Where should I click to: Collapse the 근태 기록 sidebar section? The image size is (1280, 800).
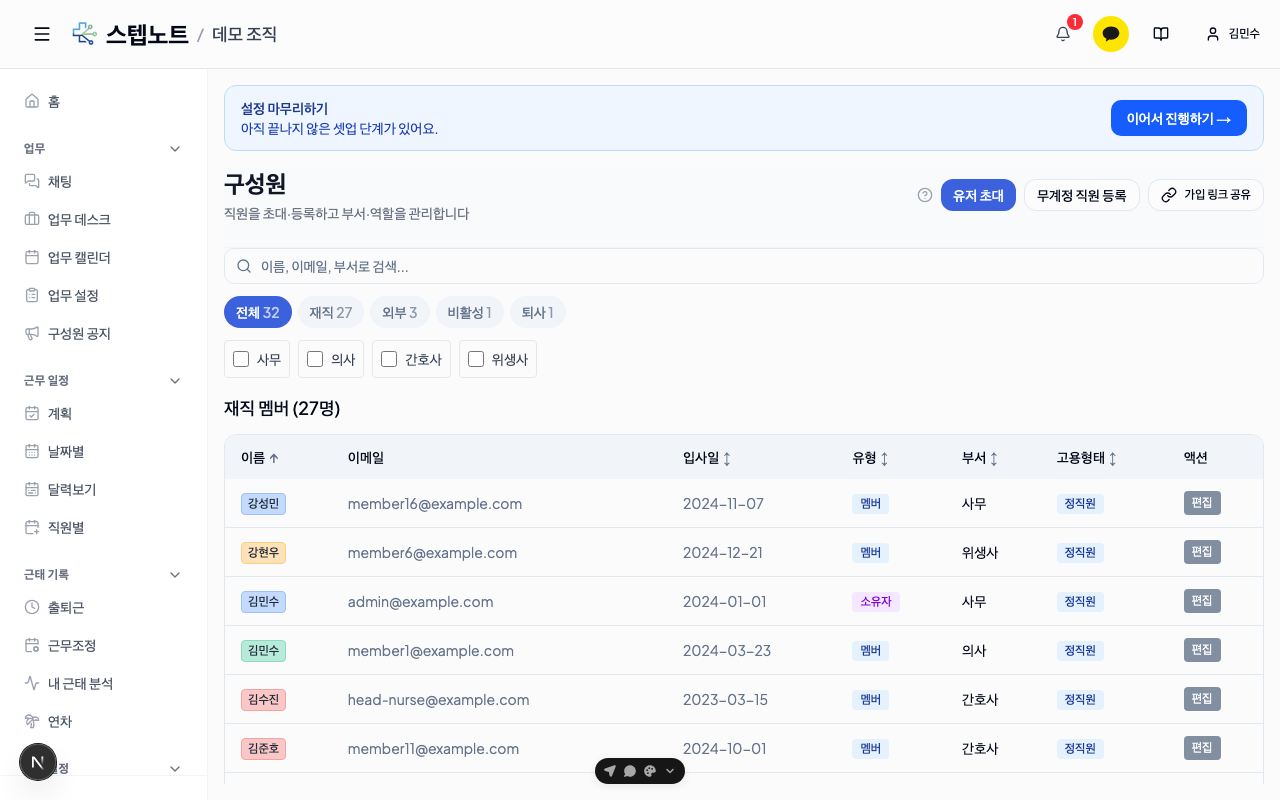175,575
